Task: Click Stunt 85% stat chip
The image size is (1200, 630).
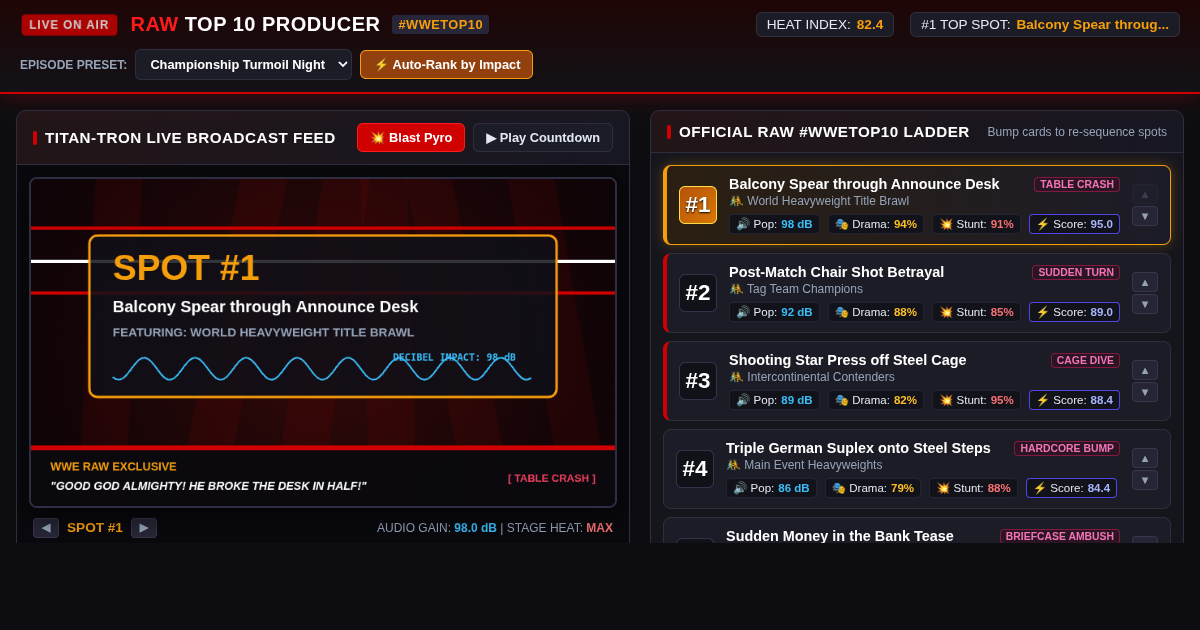Action: pos(977,312)
